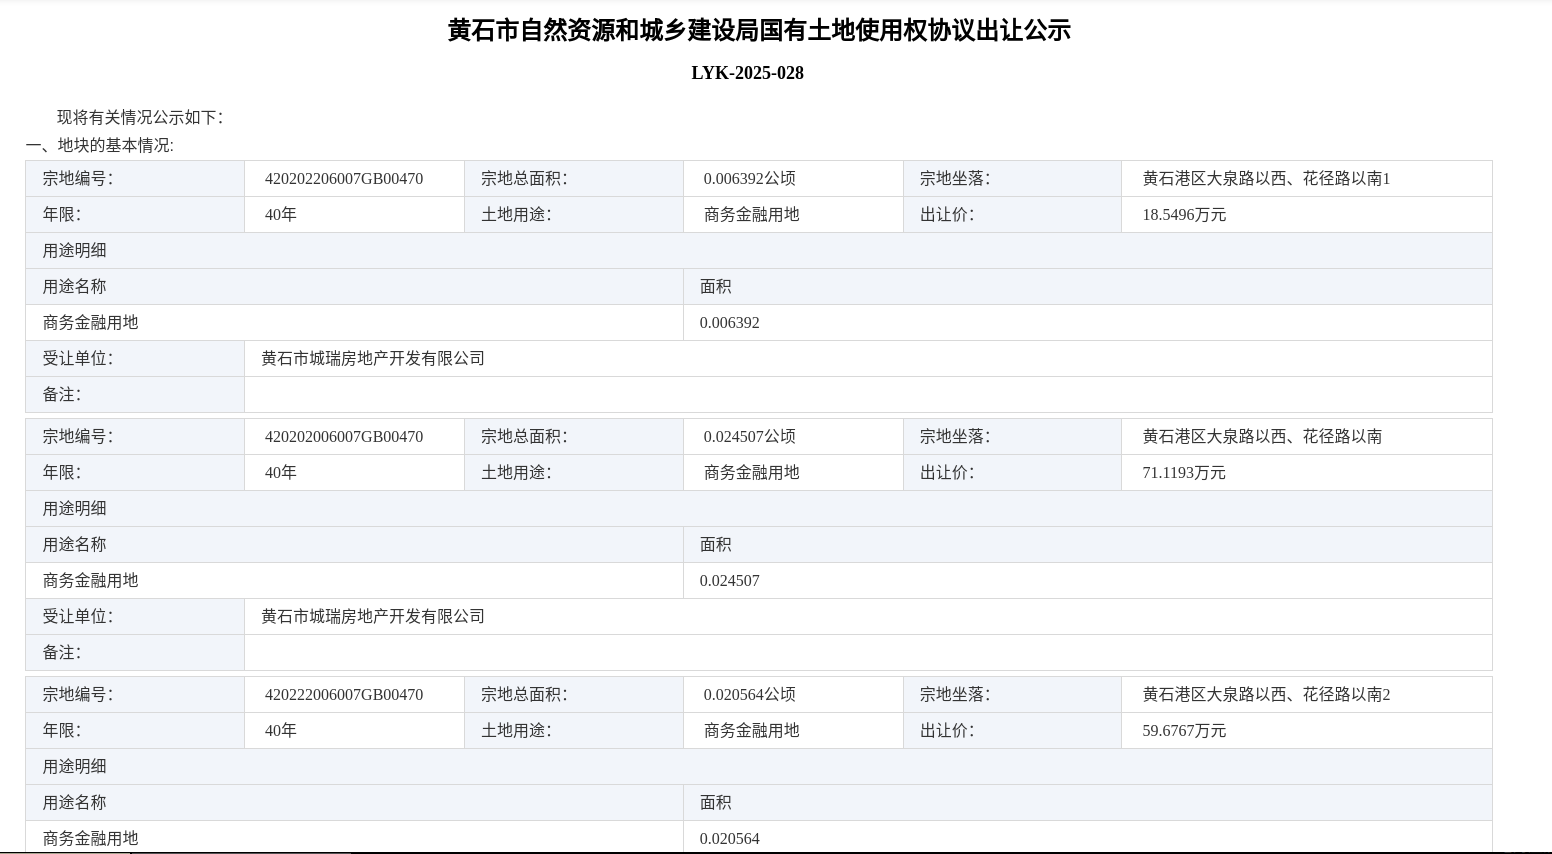Click the empty 备注 cell of the second parcel
Screen dimensions: 1552x854
point(867,653)
